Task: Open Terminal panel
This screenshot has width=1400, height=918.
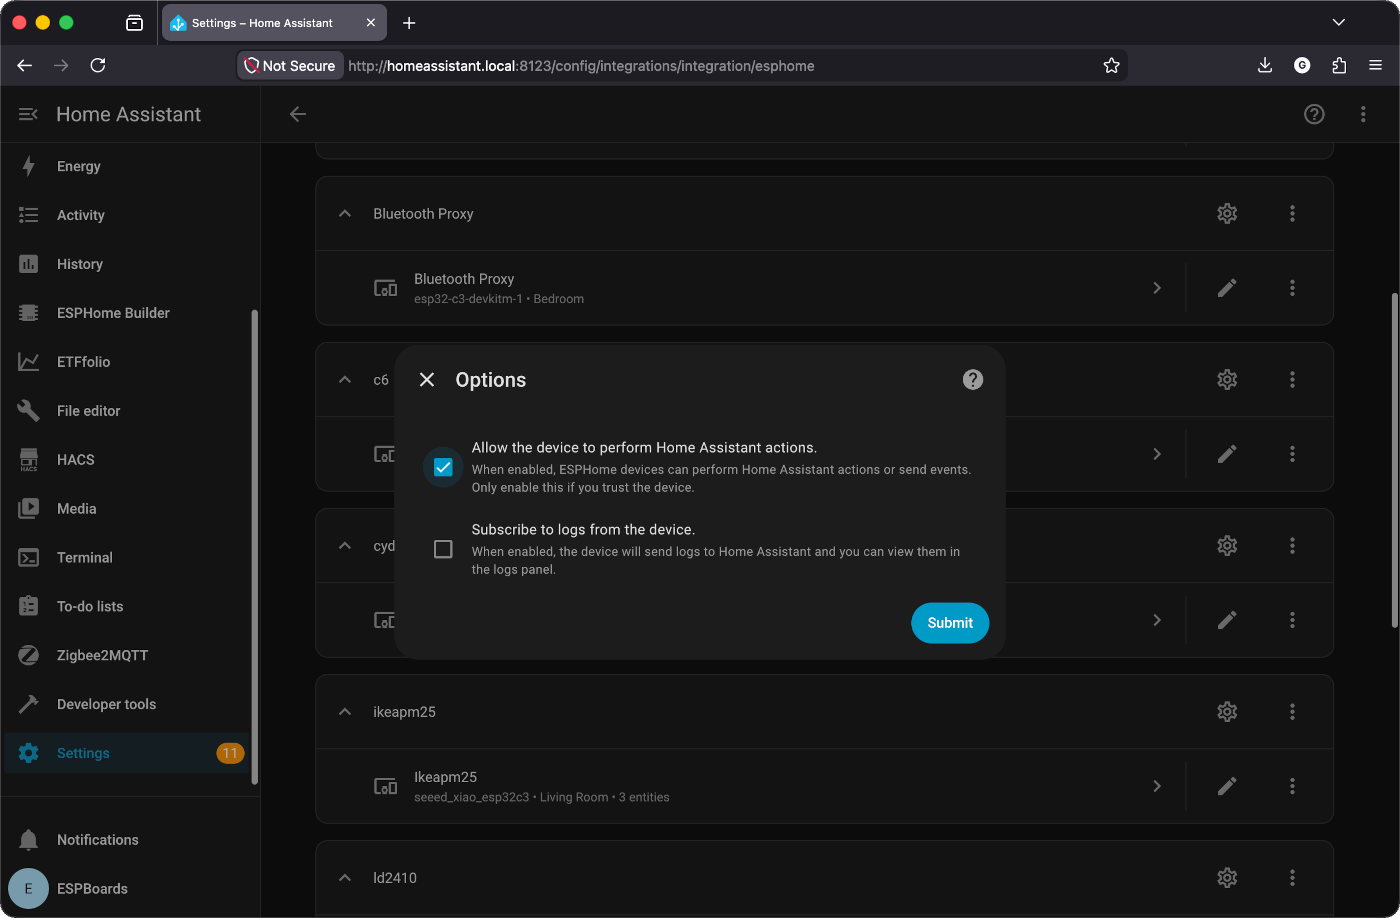Action: point(126,558)
